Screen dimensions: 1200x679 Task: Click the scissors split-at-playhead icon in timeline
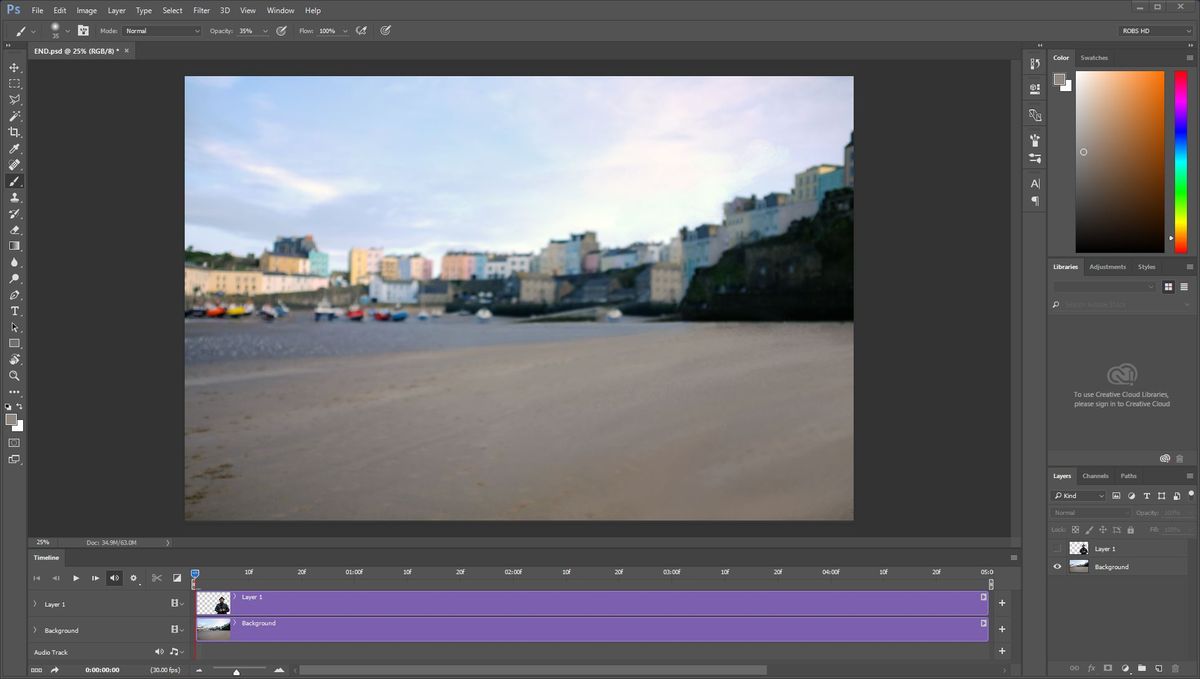(x=156, y=578)
